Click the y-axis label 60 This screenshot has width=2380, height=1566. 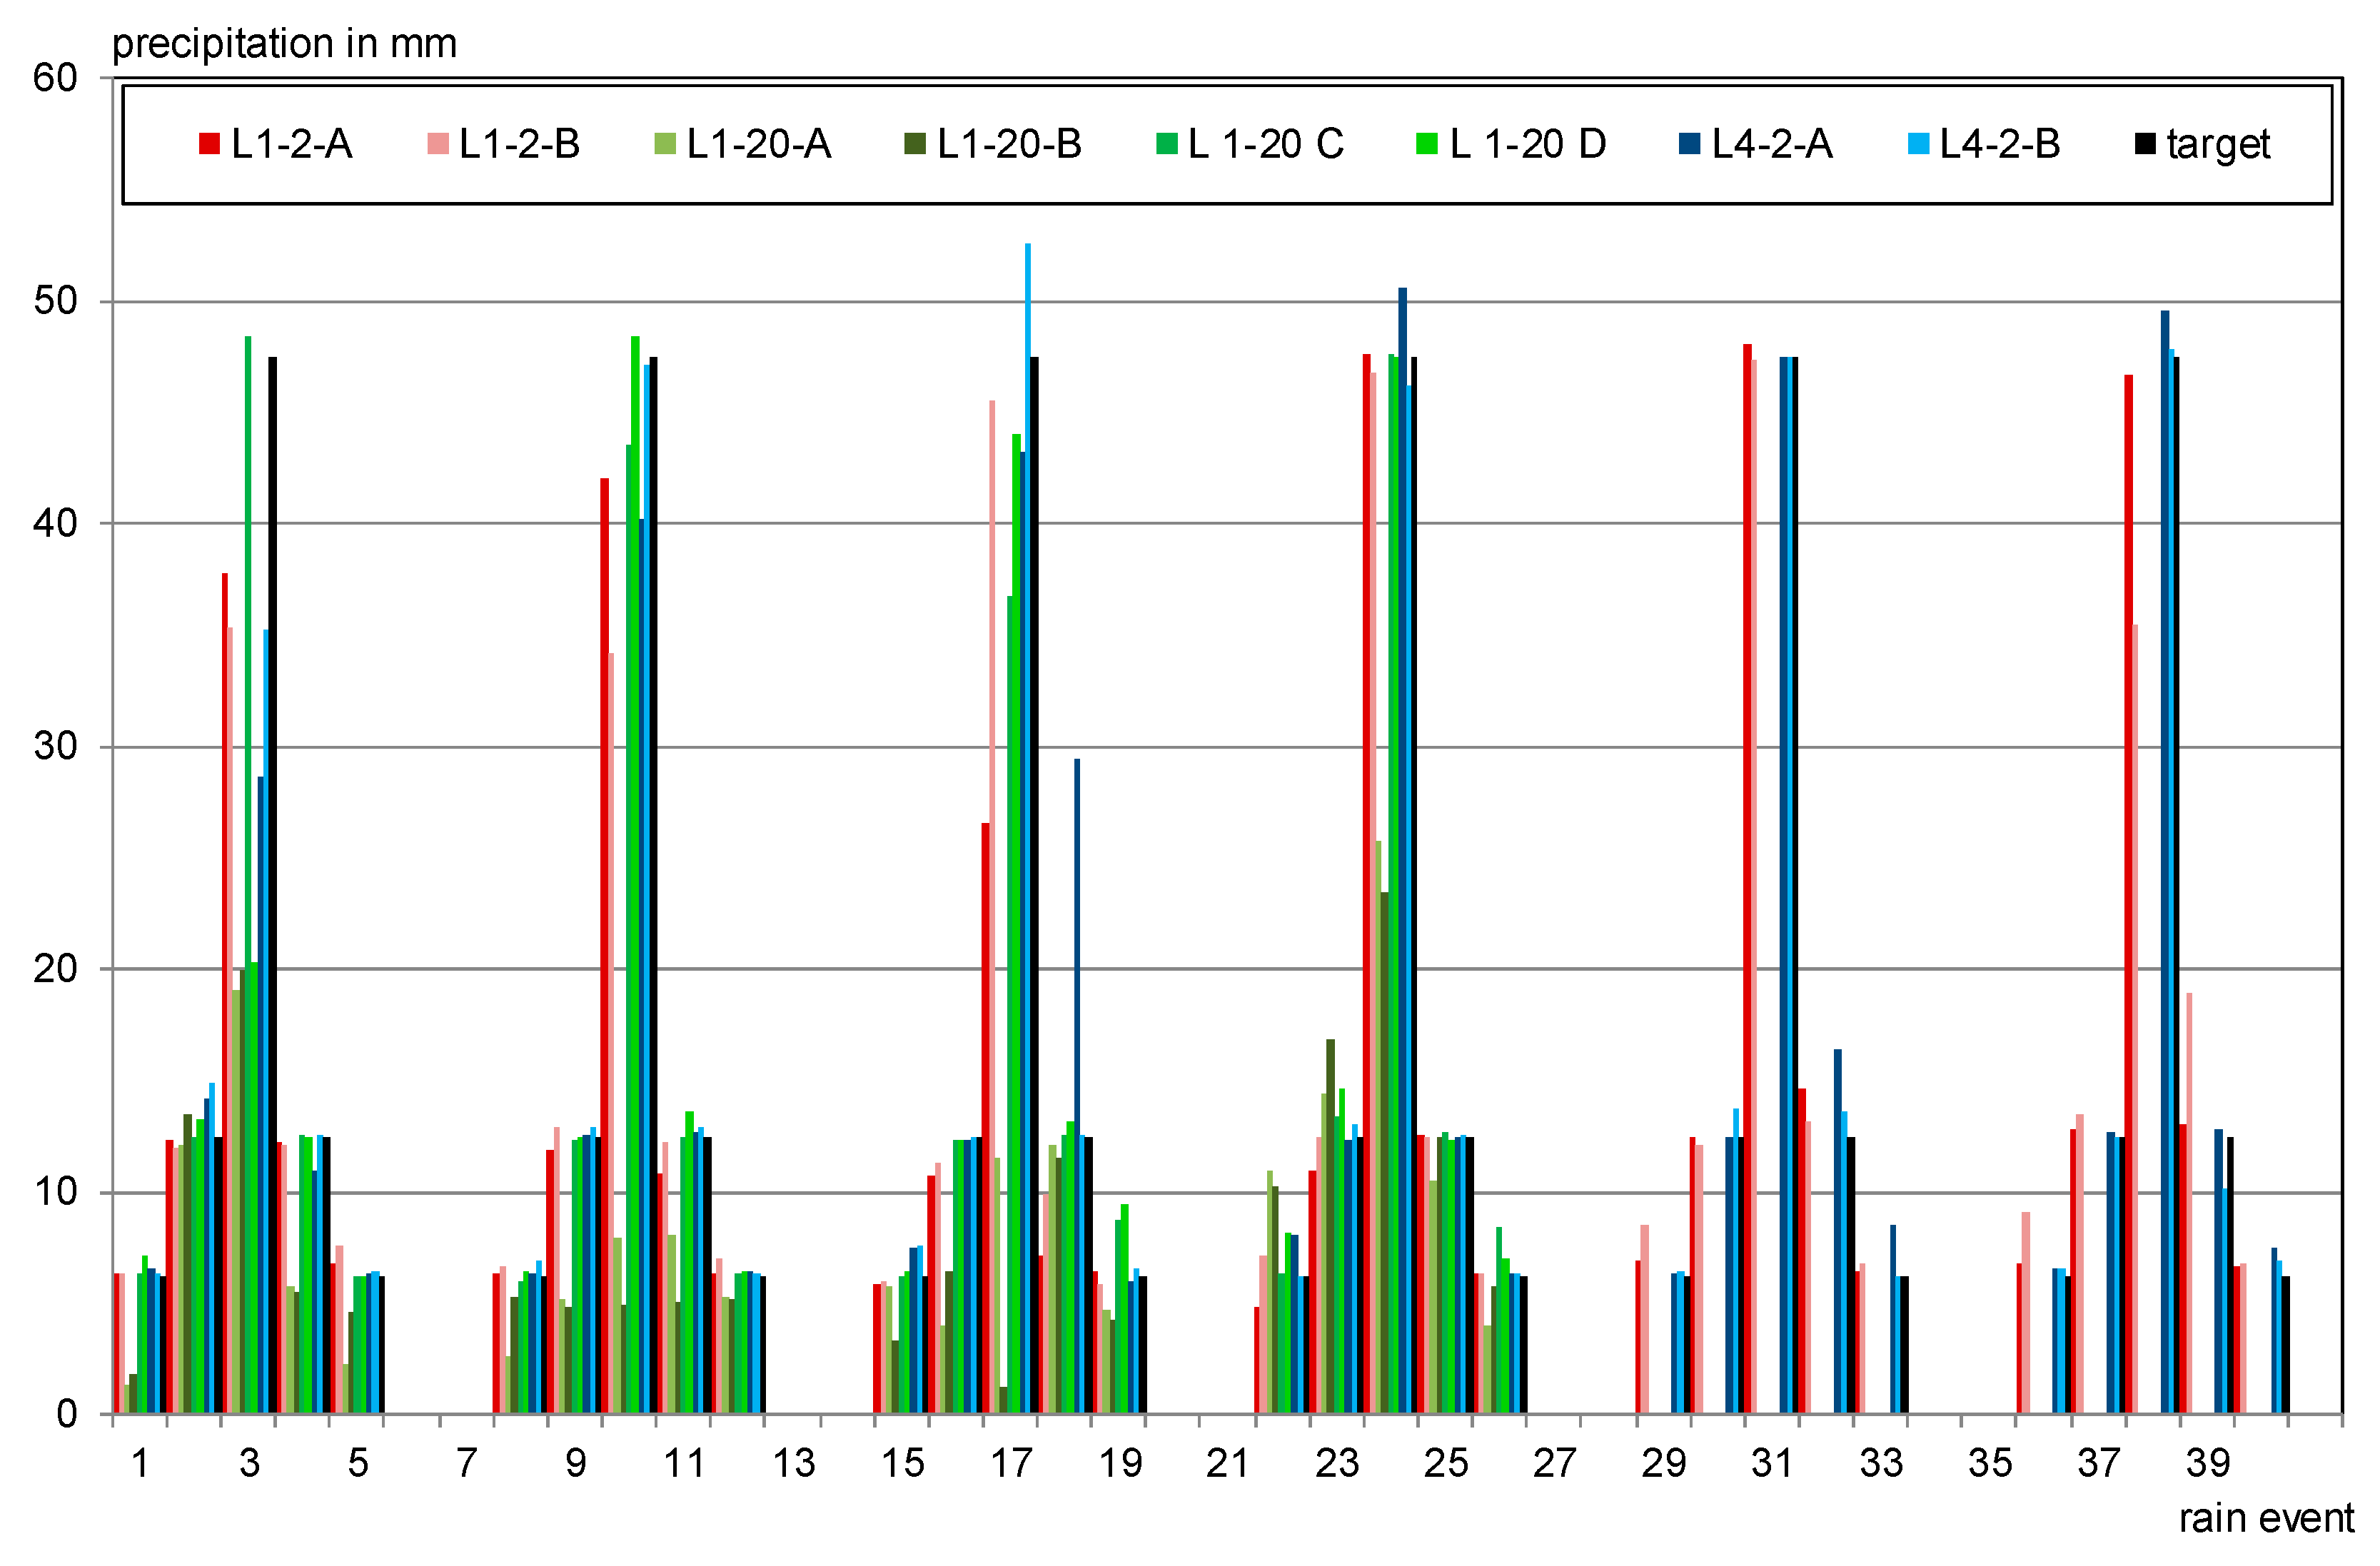tap(55, 78)
